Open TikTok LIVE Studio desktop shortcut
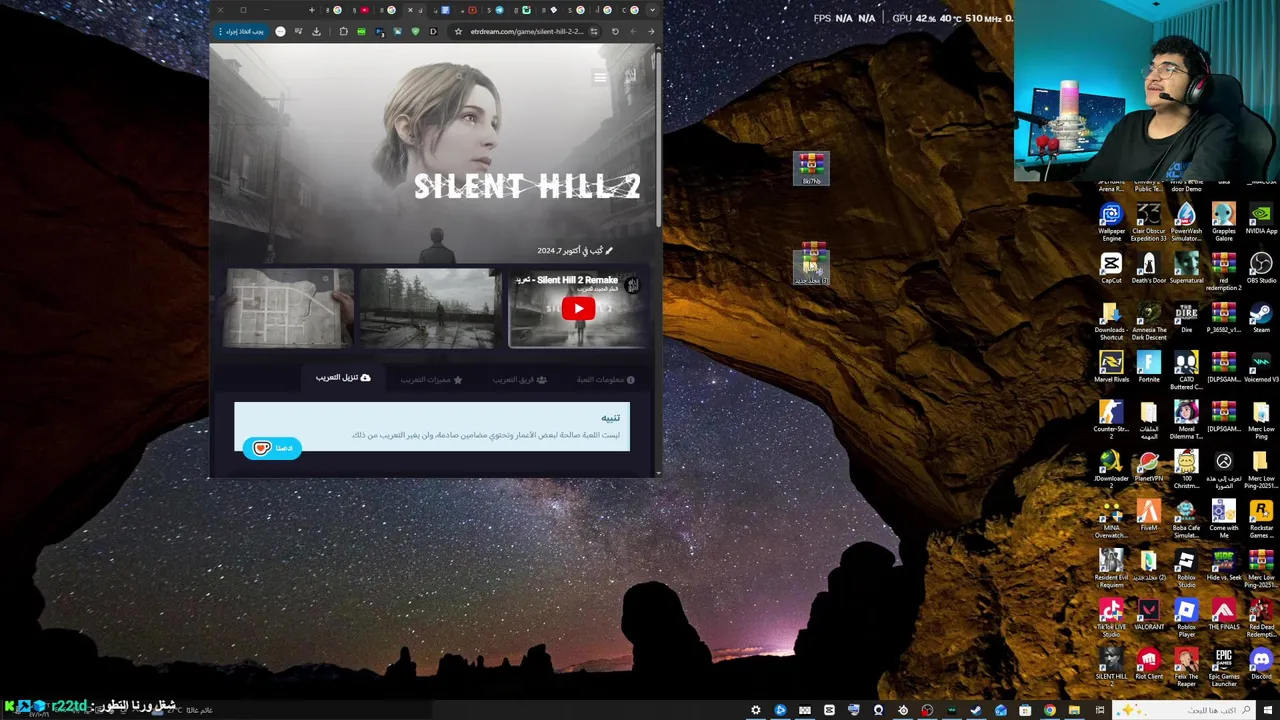The width and height of the screenshot is (1280, 720). [1111, 618]
